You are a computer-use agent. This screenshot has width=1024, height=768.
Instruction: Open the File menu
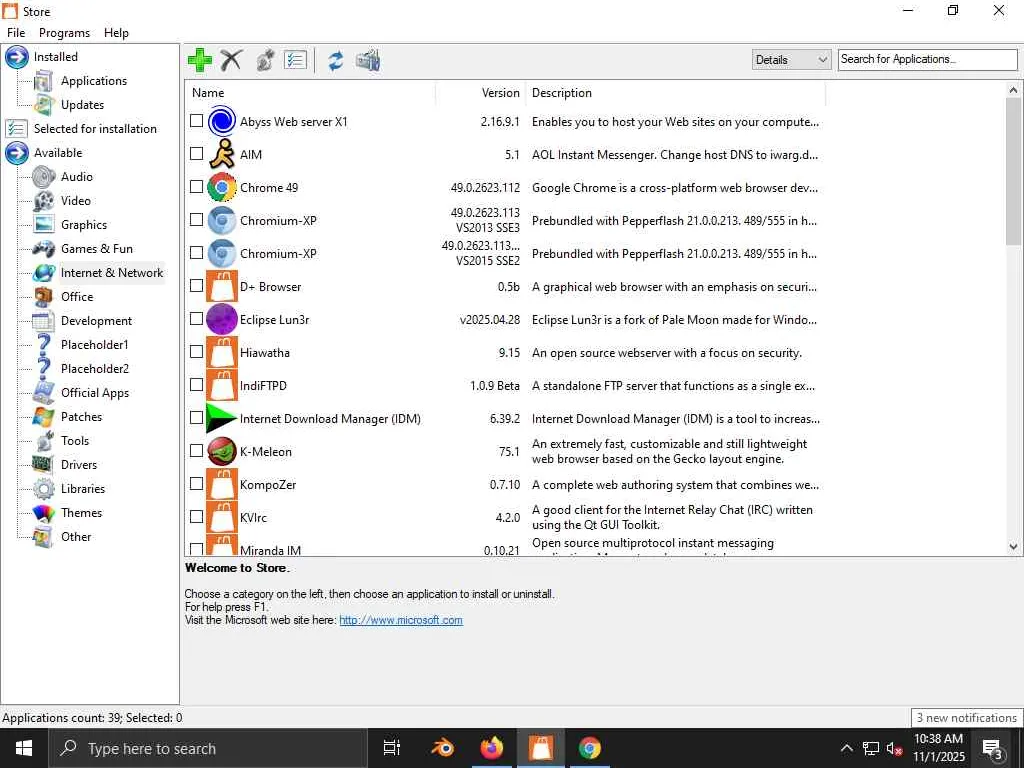coord(16,33)
